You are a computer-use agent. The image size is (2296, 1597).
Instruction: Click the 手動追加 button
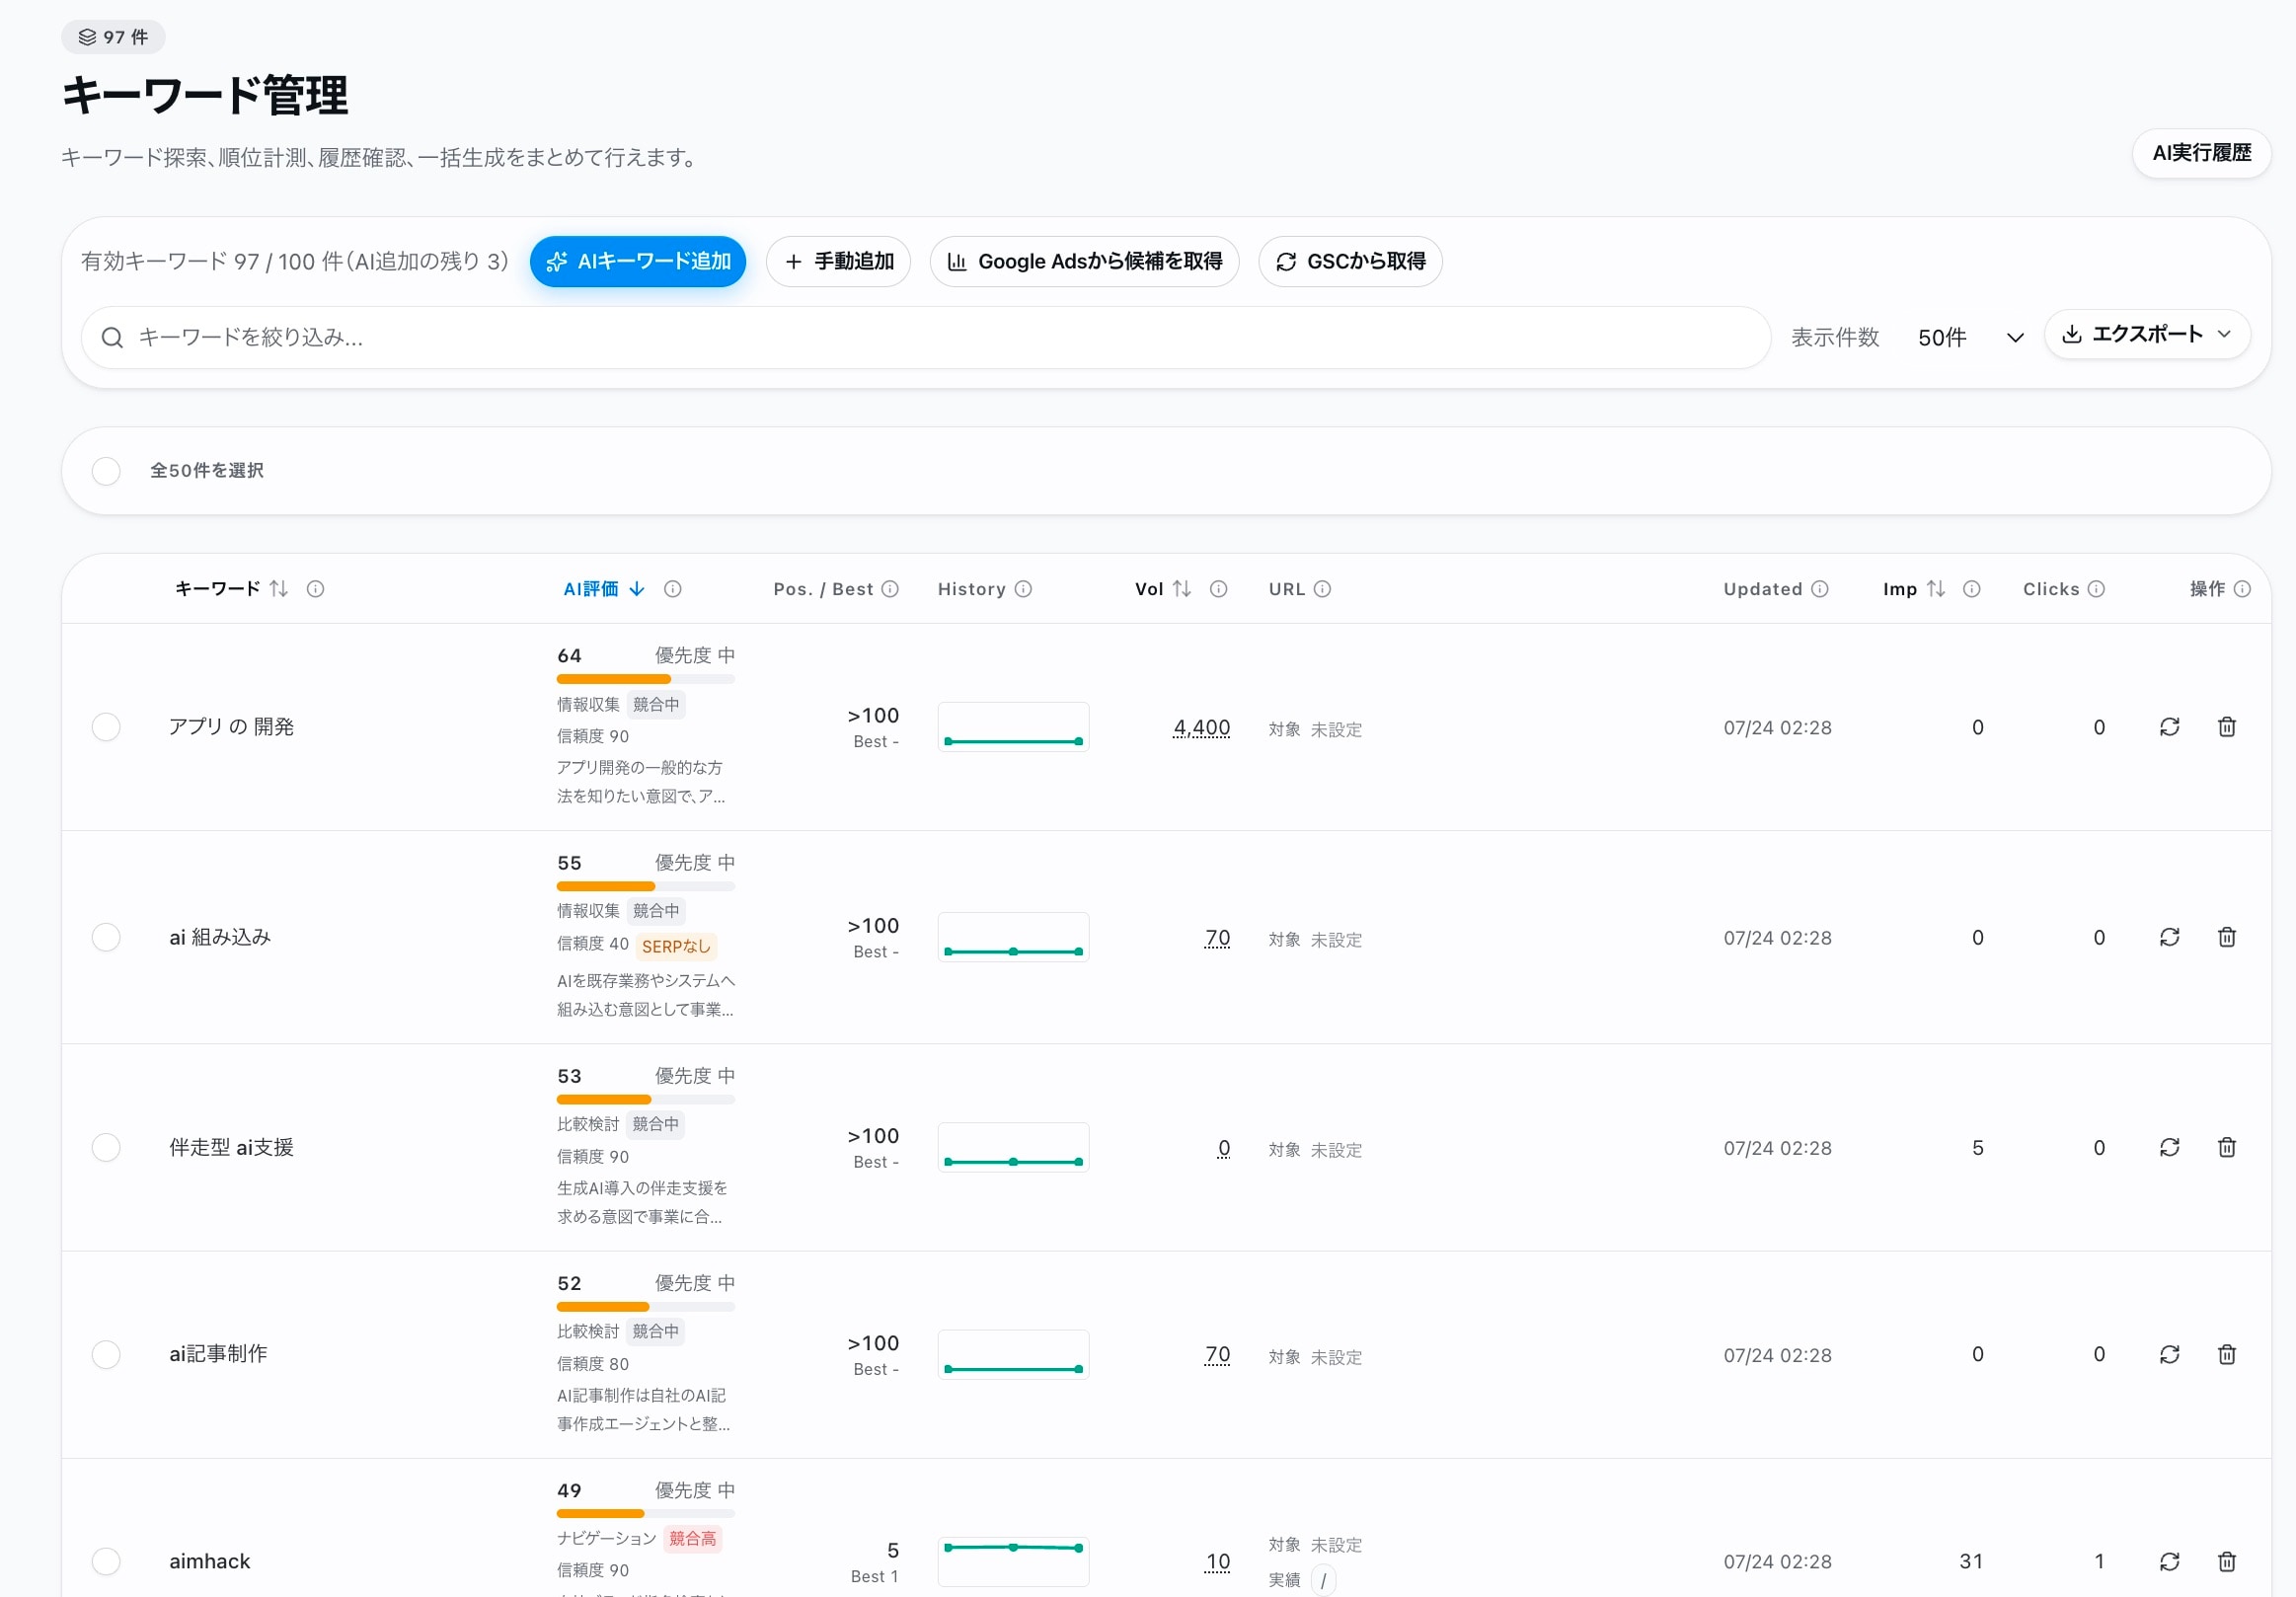point(838,262)
